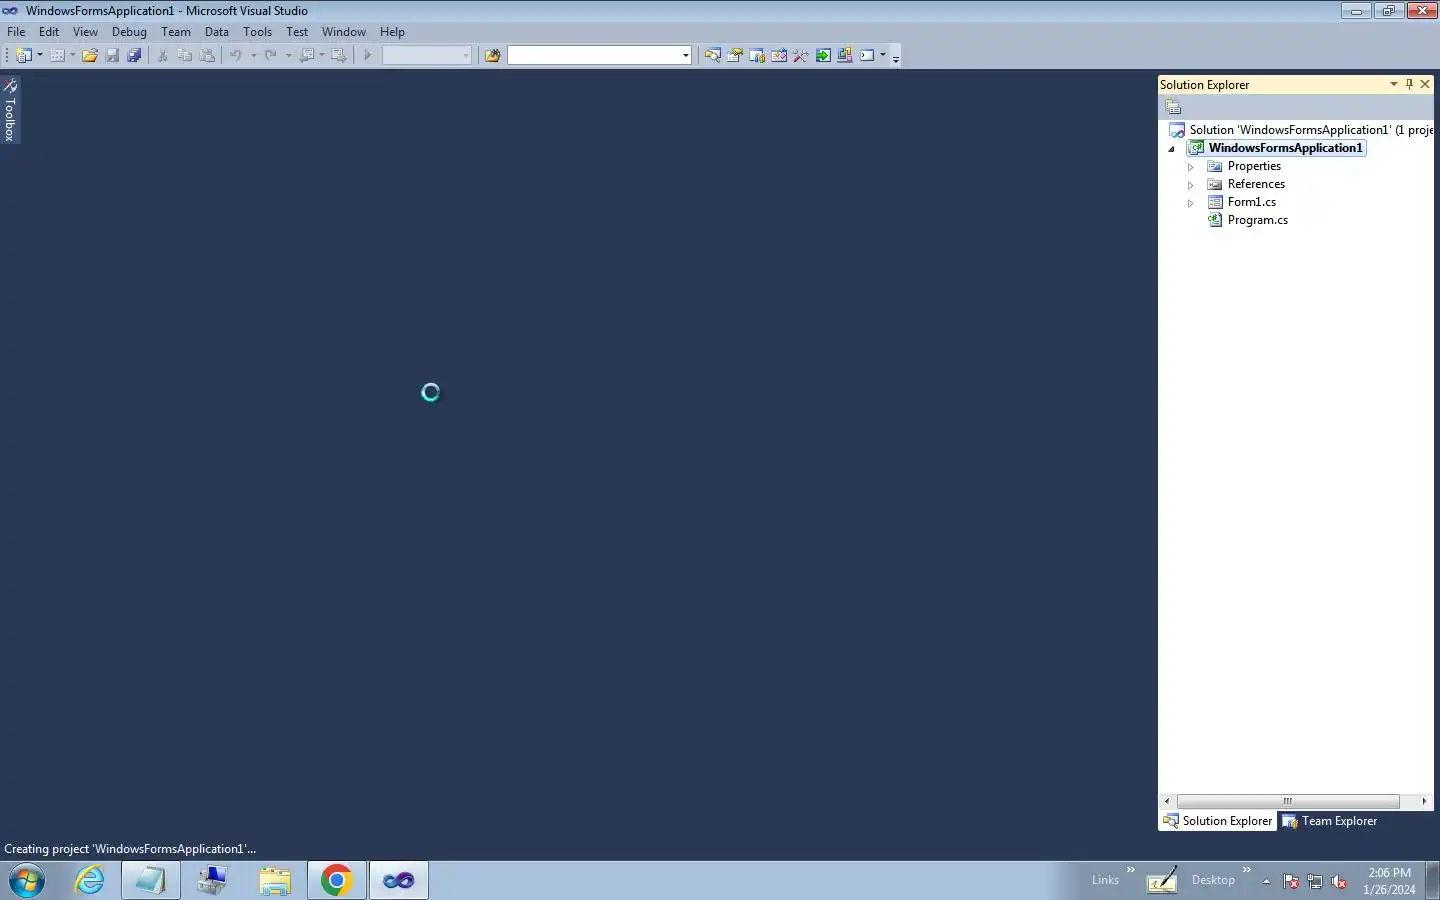Screen dimensions: 1440x900
Task: Close the Solution Explorer panel
Action: click(x=1425, y=84)
